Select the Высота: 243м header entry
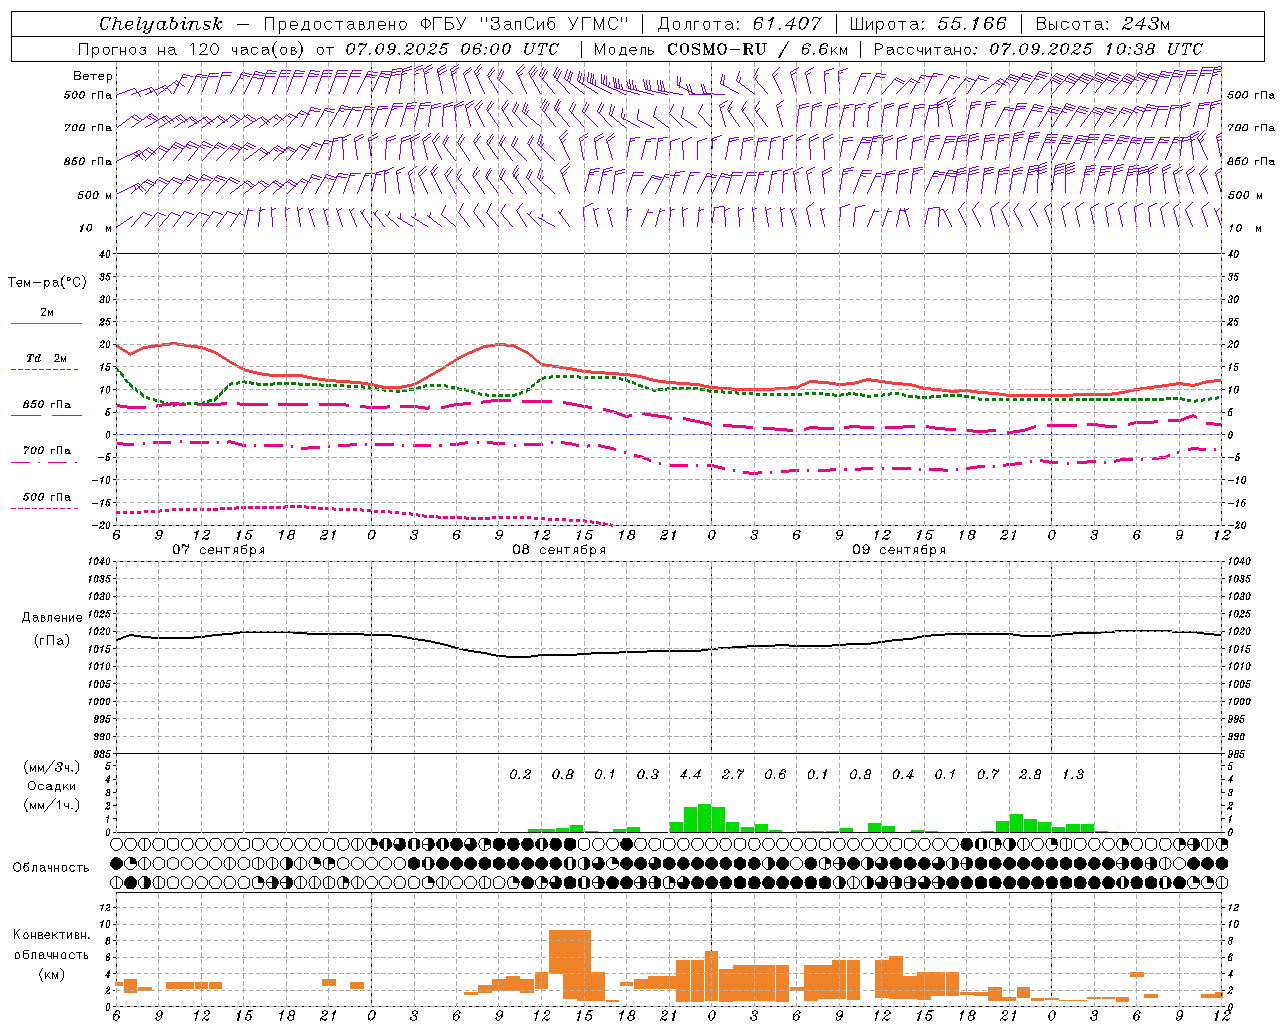1280x1024 pixels. [1102, 24]
